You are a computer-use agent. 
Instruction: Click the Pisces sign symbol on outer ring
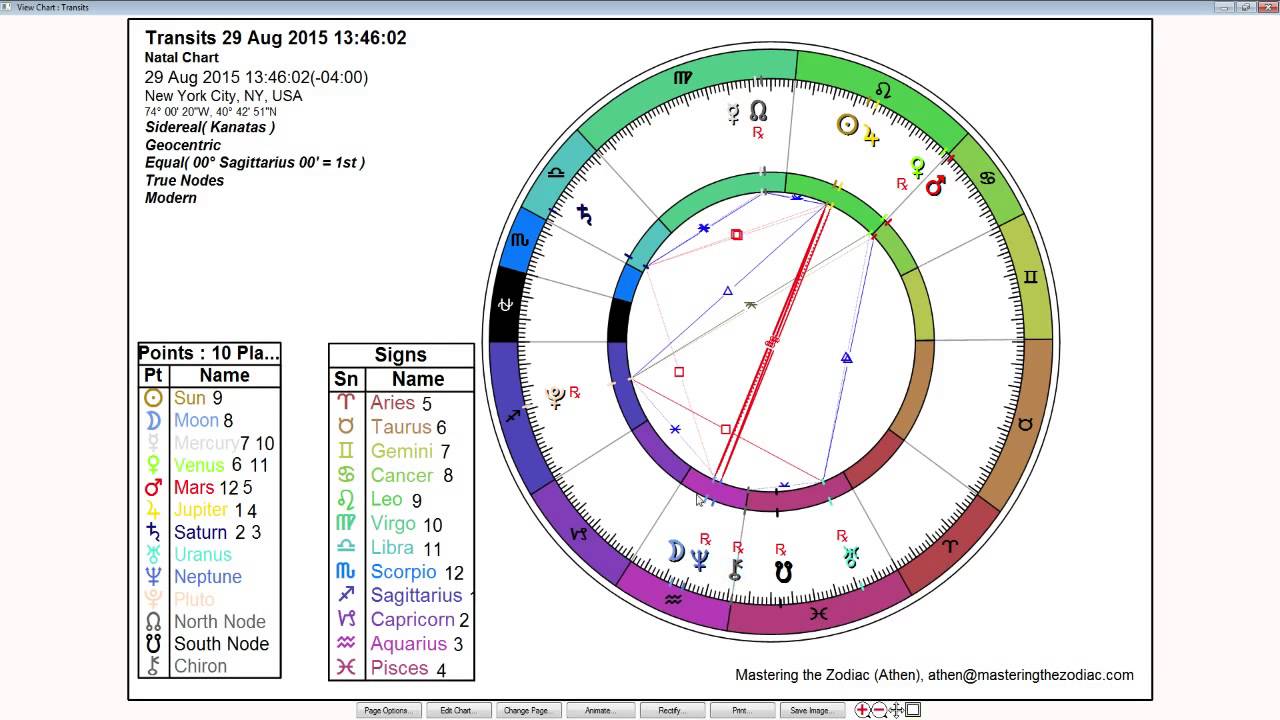tap(819, 613)
